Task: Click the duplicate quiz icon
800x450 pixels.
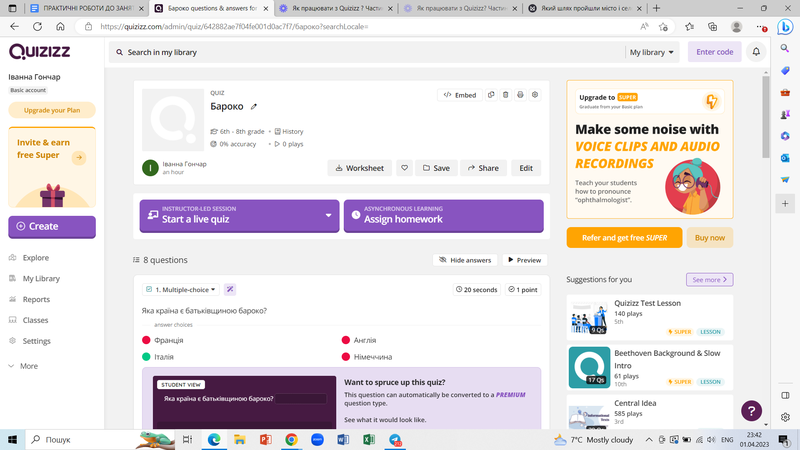Action: [x=491, y=95]
